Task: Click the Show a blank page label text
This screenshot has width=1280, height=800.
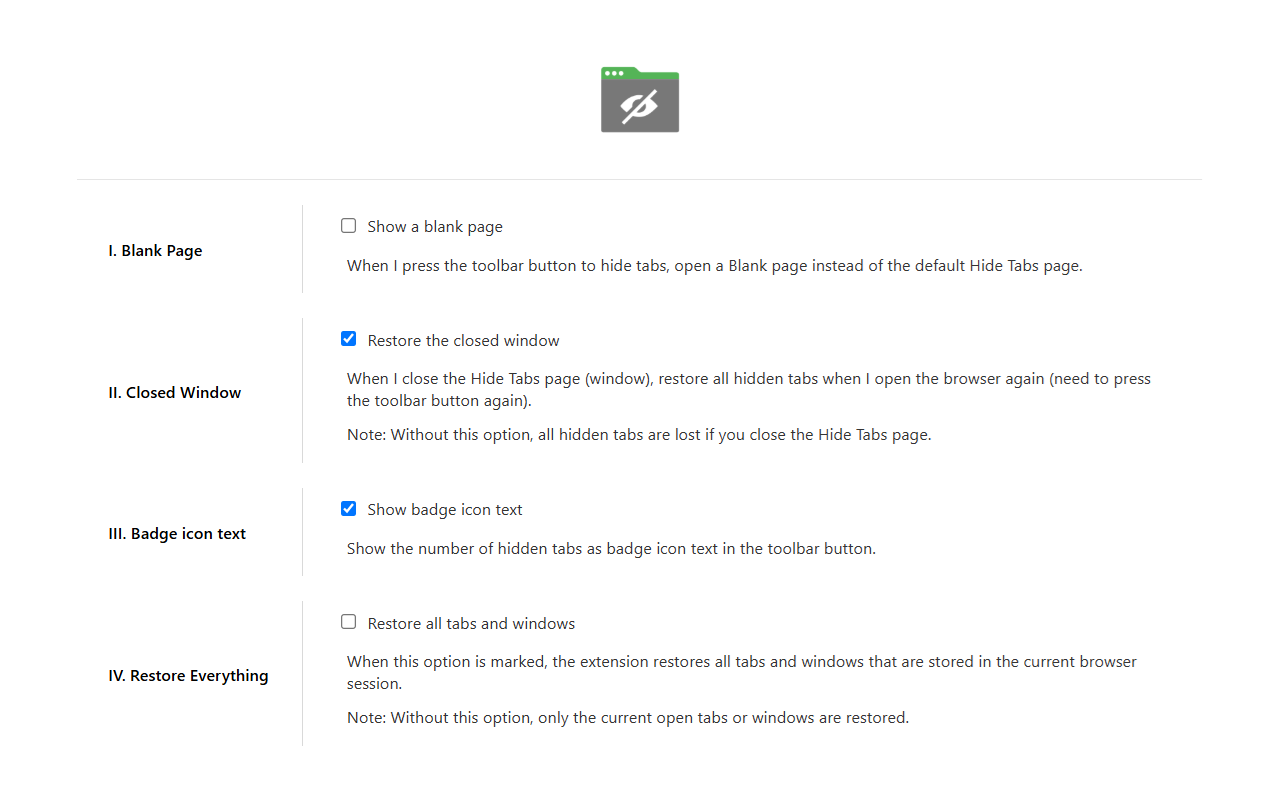Action: [x=434, y=226]
